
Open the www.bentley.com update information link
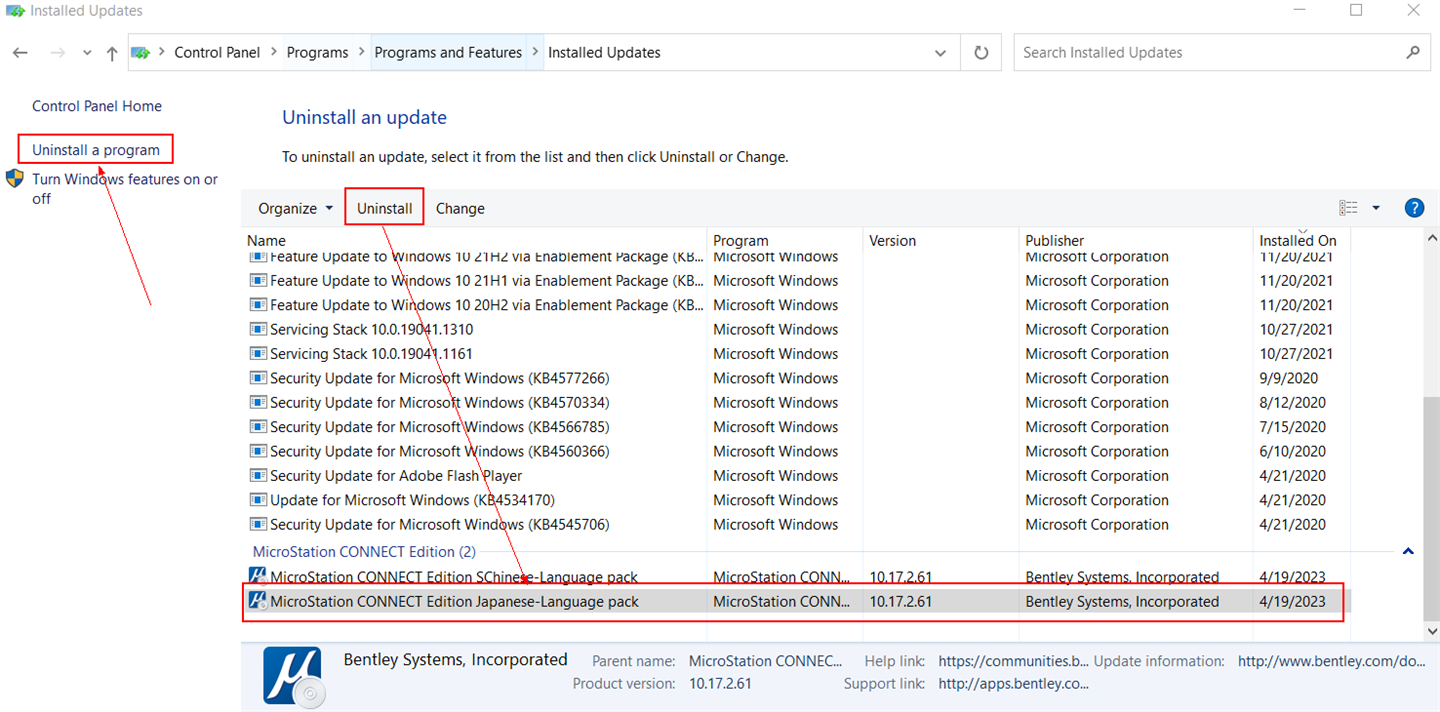pos(1332,661)
